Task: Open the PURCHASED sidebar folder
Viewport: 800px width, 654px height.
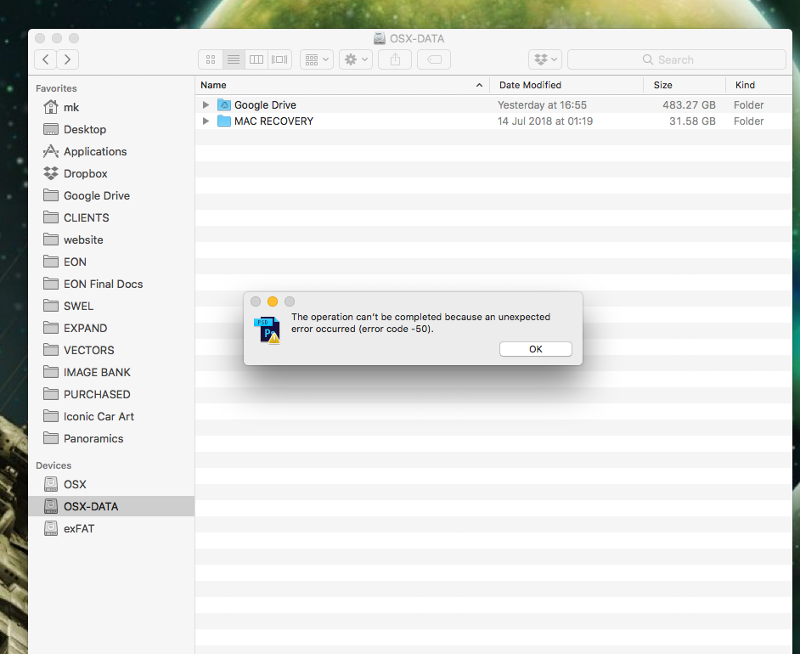Action: point(111,394)
